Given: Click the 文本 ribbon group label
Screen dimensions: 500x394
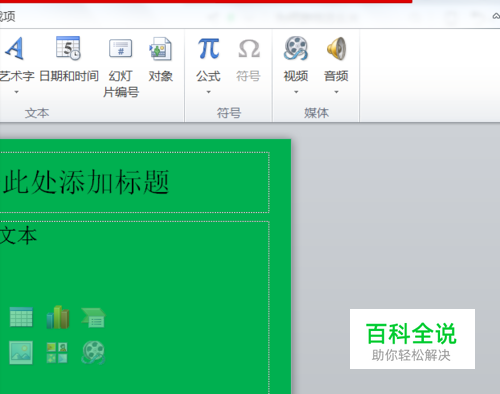Looking at the screenshot, I should pos(37,113).
